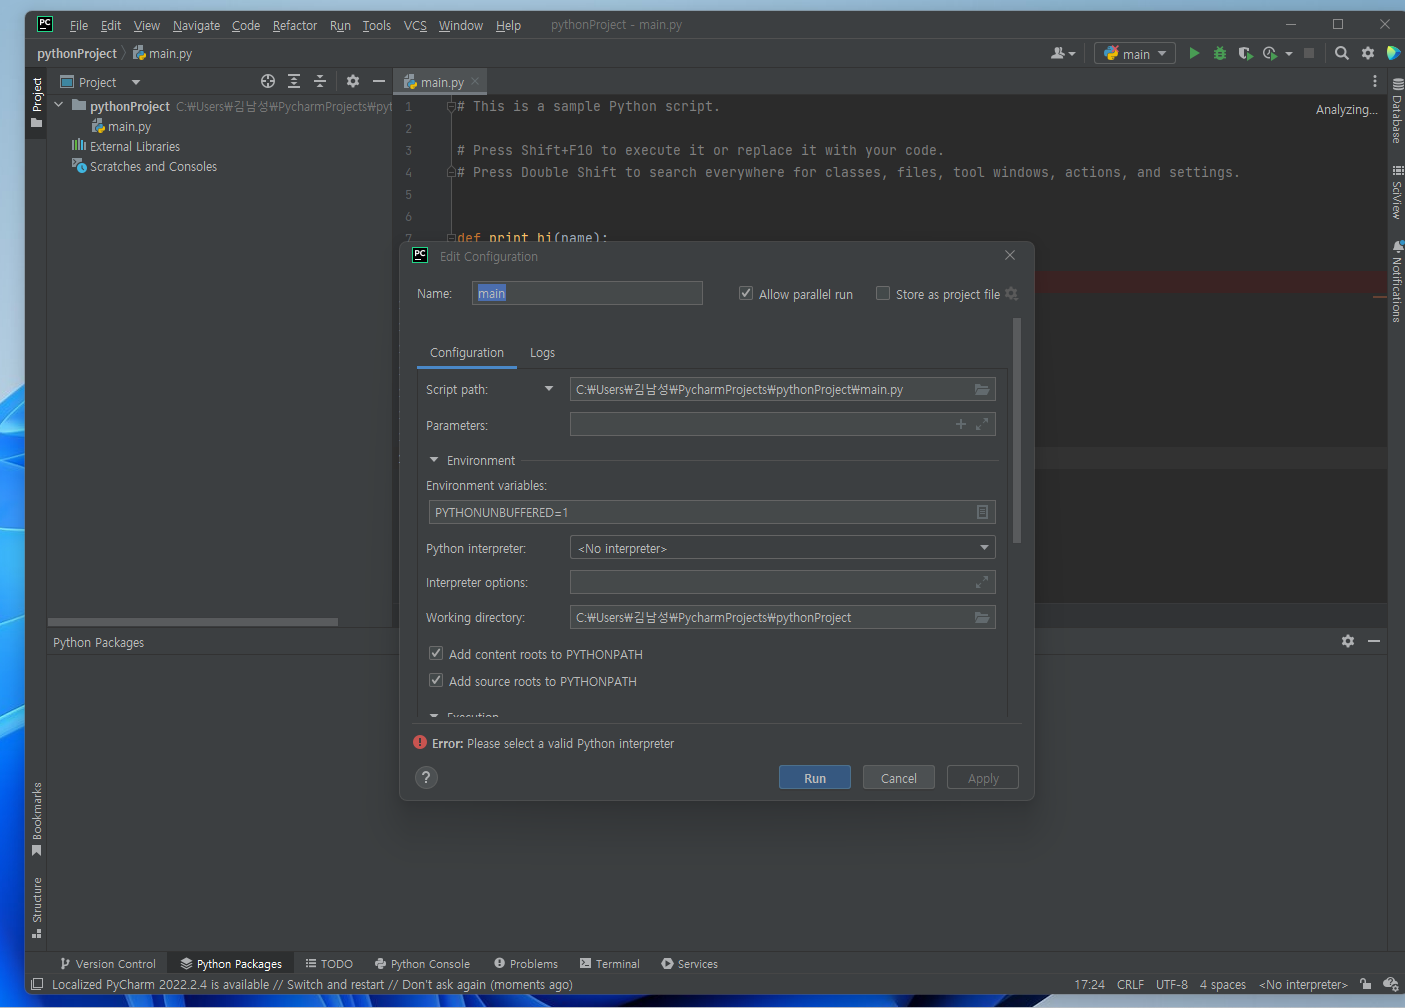The image size is (1405, 1008).
Task: Select opened file target icon in Project panel
Action: [x=268, y=81]
